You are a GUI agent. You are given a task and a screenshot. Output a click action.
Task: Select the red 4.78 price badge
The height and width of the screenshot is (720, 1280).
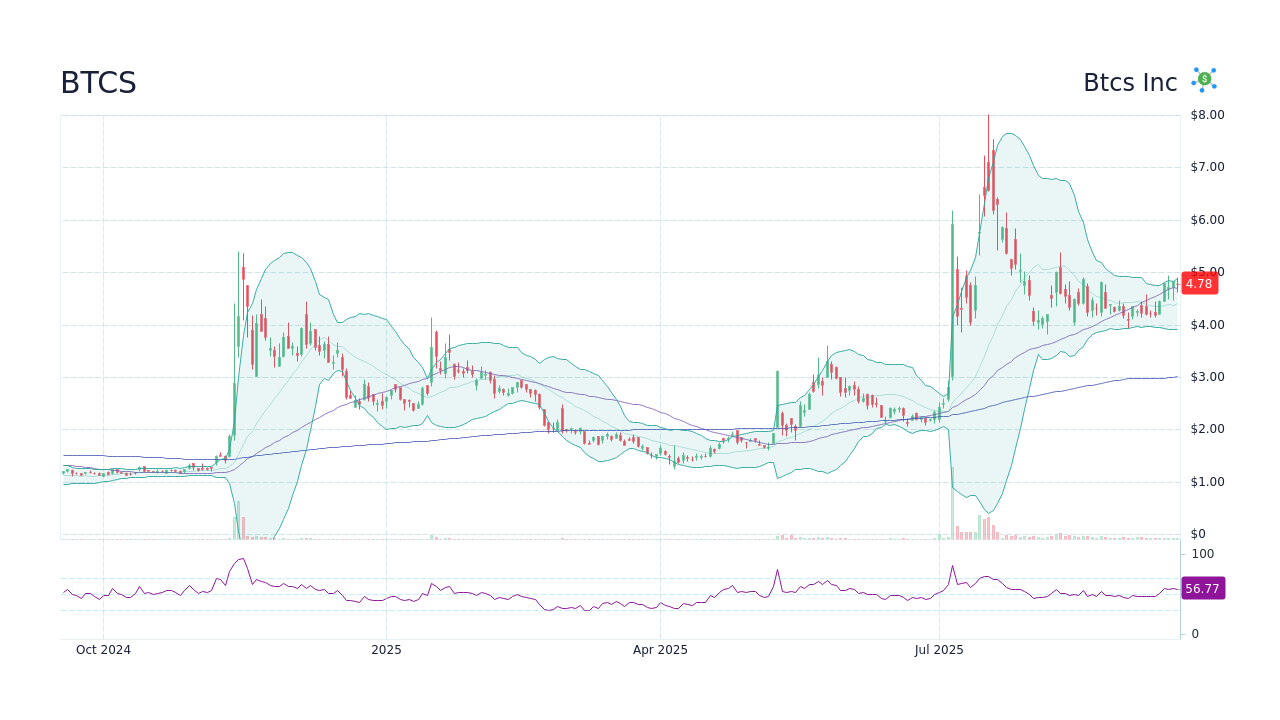1199,283
